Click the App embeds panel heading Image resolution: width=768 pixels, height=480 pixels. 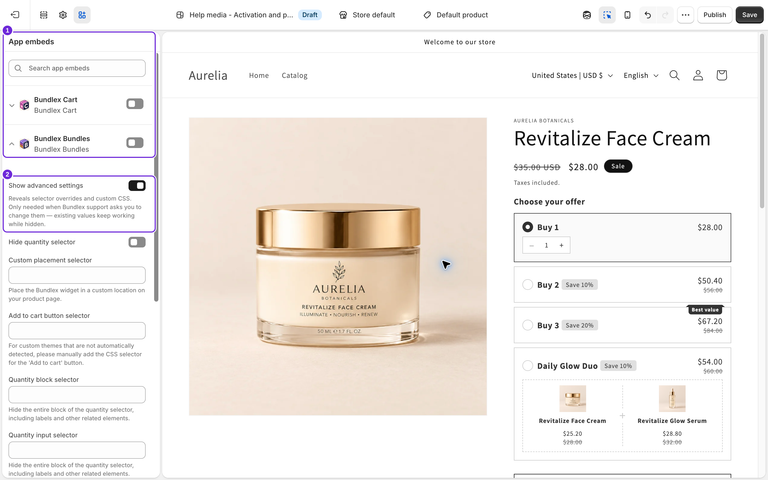31,42
